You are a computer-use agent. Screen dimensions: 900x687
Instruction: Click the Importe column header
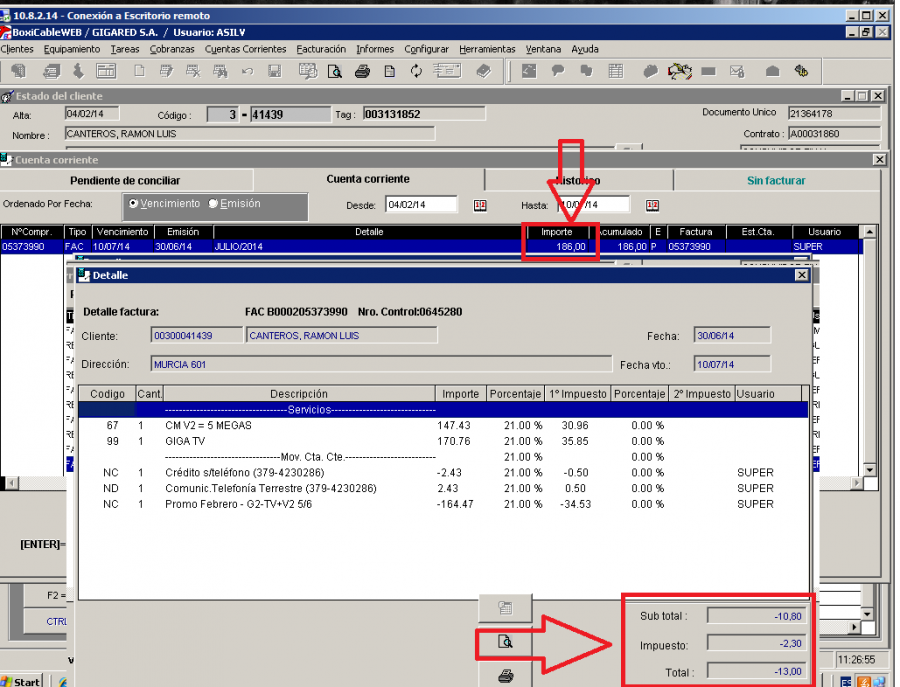[x=557, y=232]
